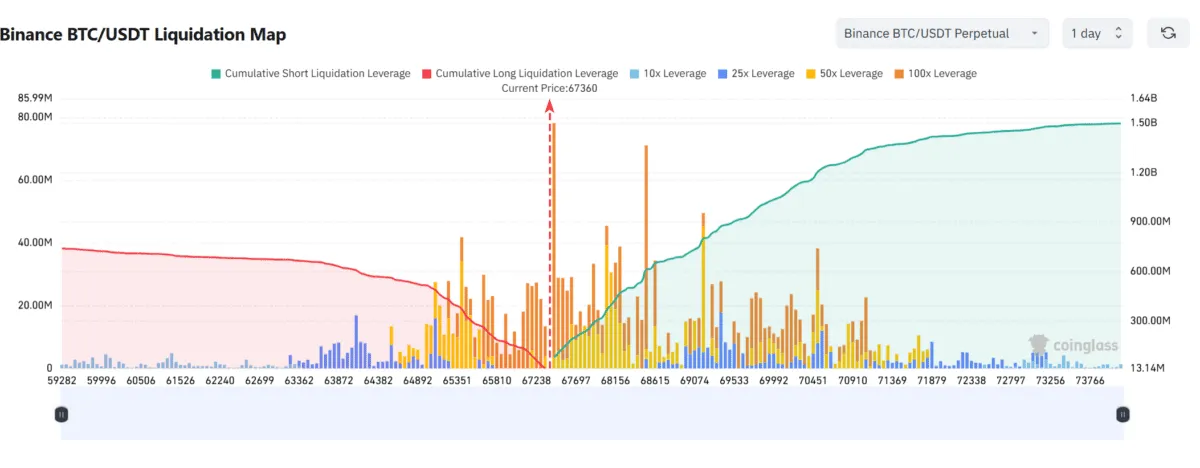Viewport: 1200px width, 468px height.
Task: Click the 65810 price axis label
Action: click(497, 380)
